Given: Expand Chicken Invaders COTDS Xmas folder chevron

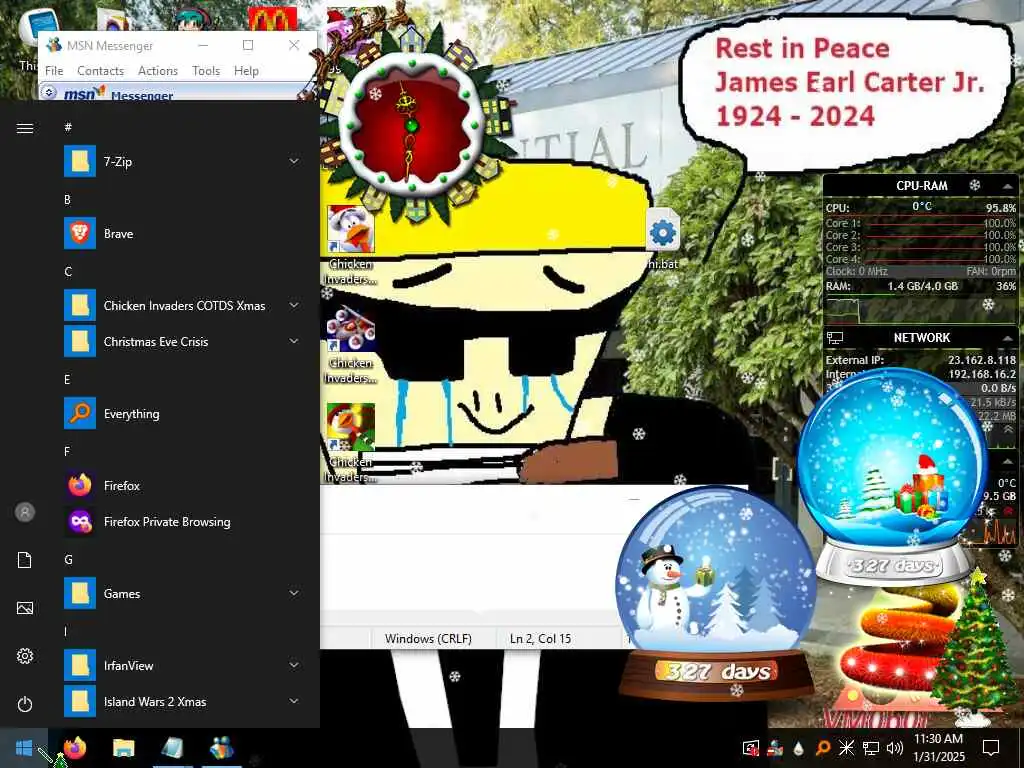Looking at the screenshot, I should tap(294, 306).
